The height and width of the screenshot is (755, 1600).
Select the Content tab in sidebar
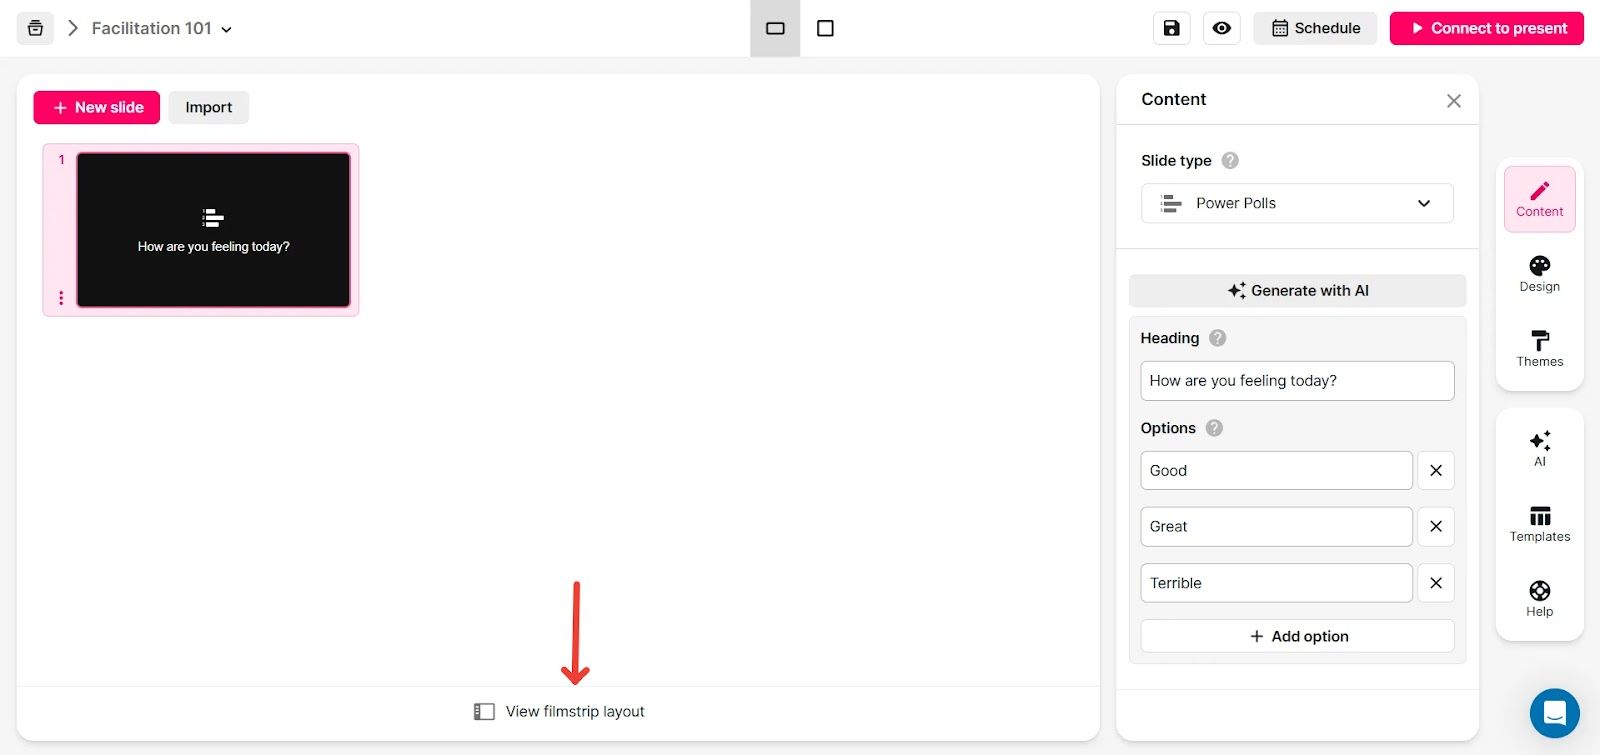point(1539,199)
